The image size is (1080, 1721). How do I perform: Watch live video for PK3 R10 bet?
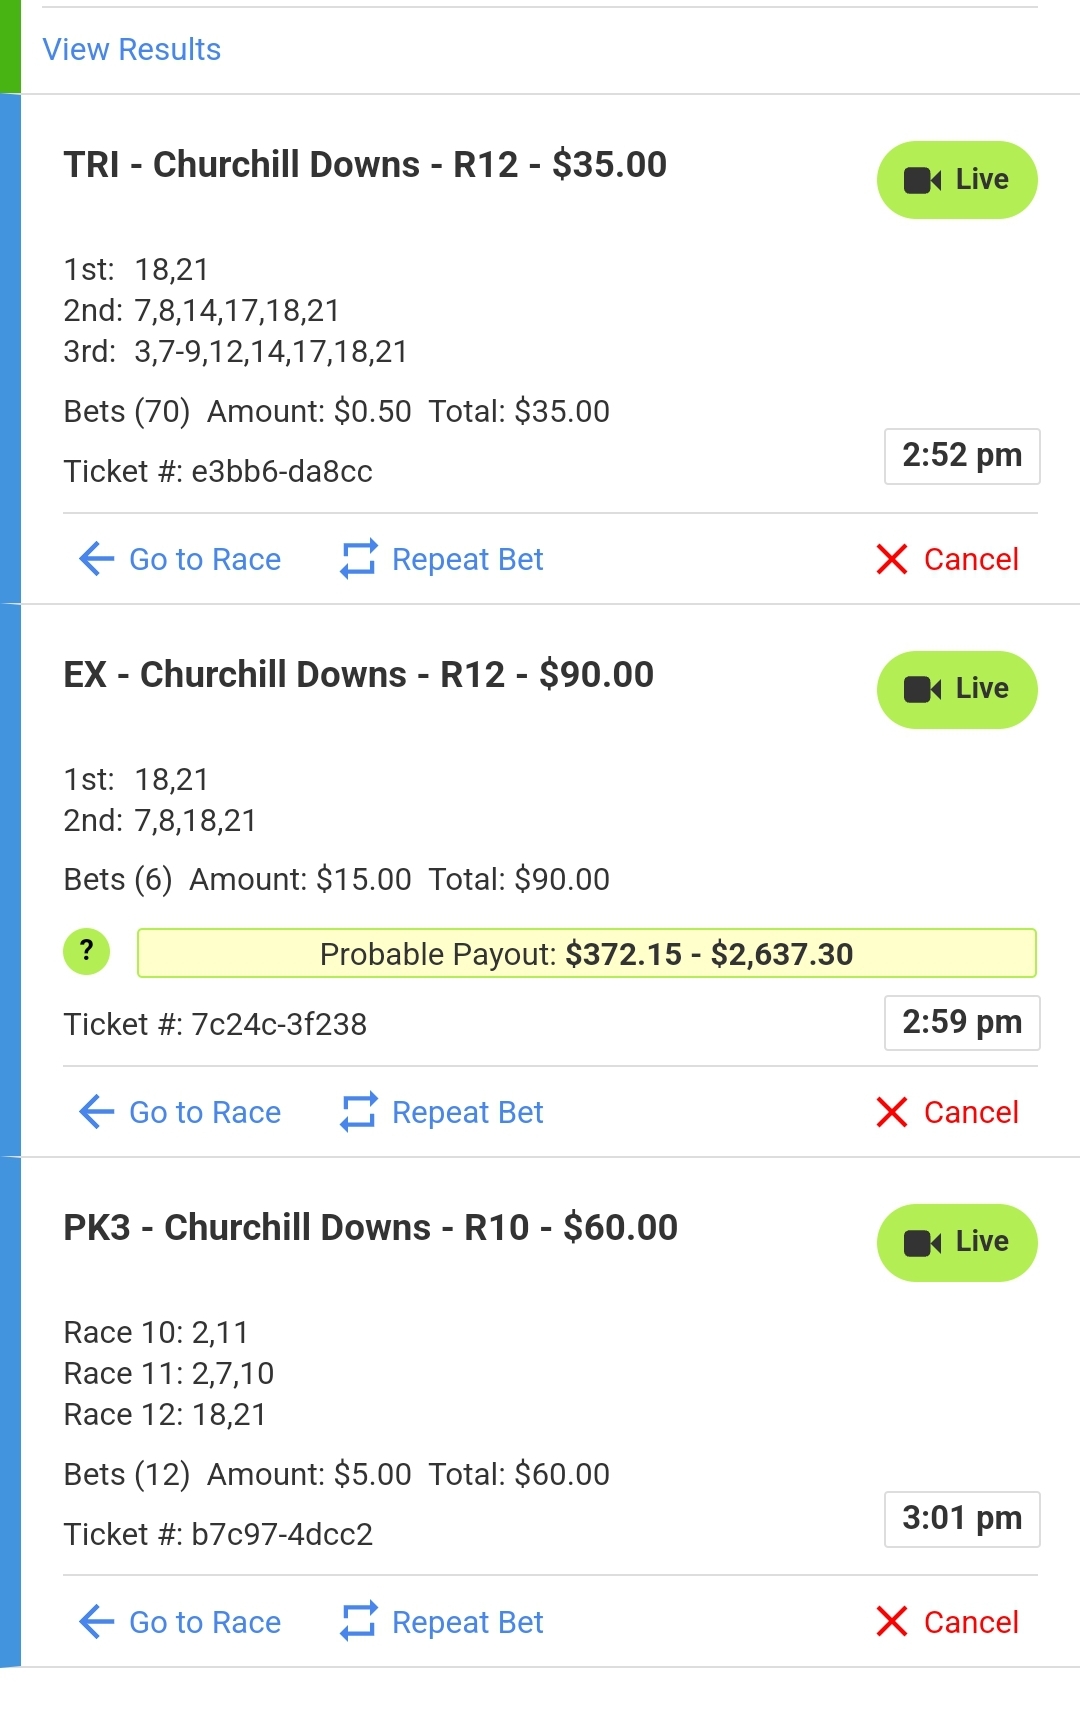pyautogui.click(x=957, y=1242)
